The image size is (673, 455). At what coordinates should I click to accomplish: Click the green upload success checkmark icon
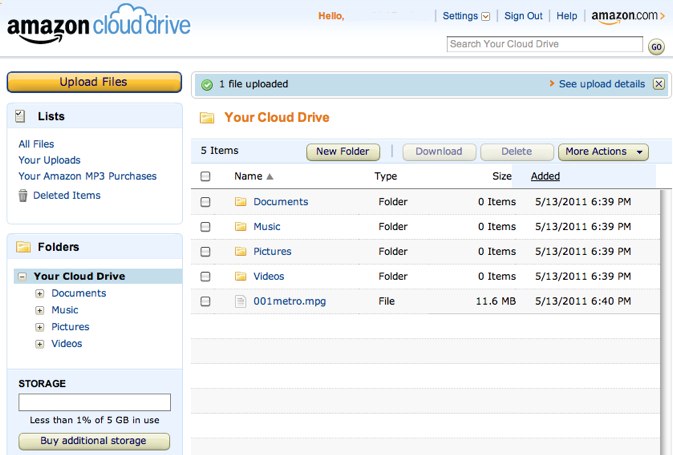click(x=207, y=85)
